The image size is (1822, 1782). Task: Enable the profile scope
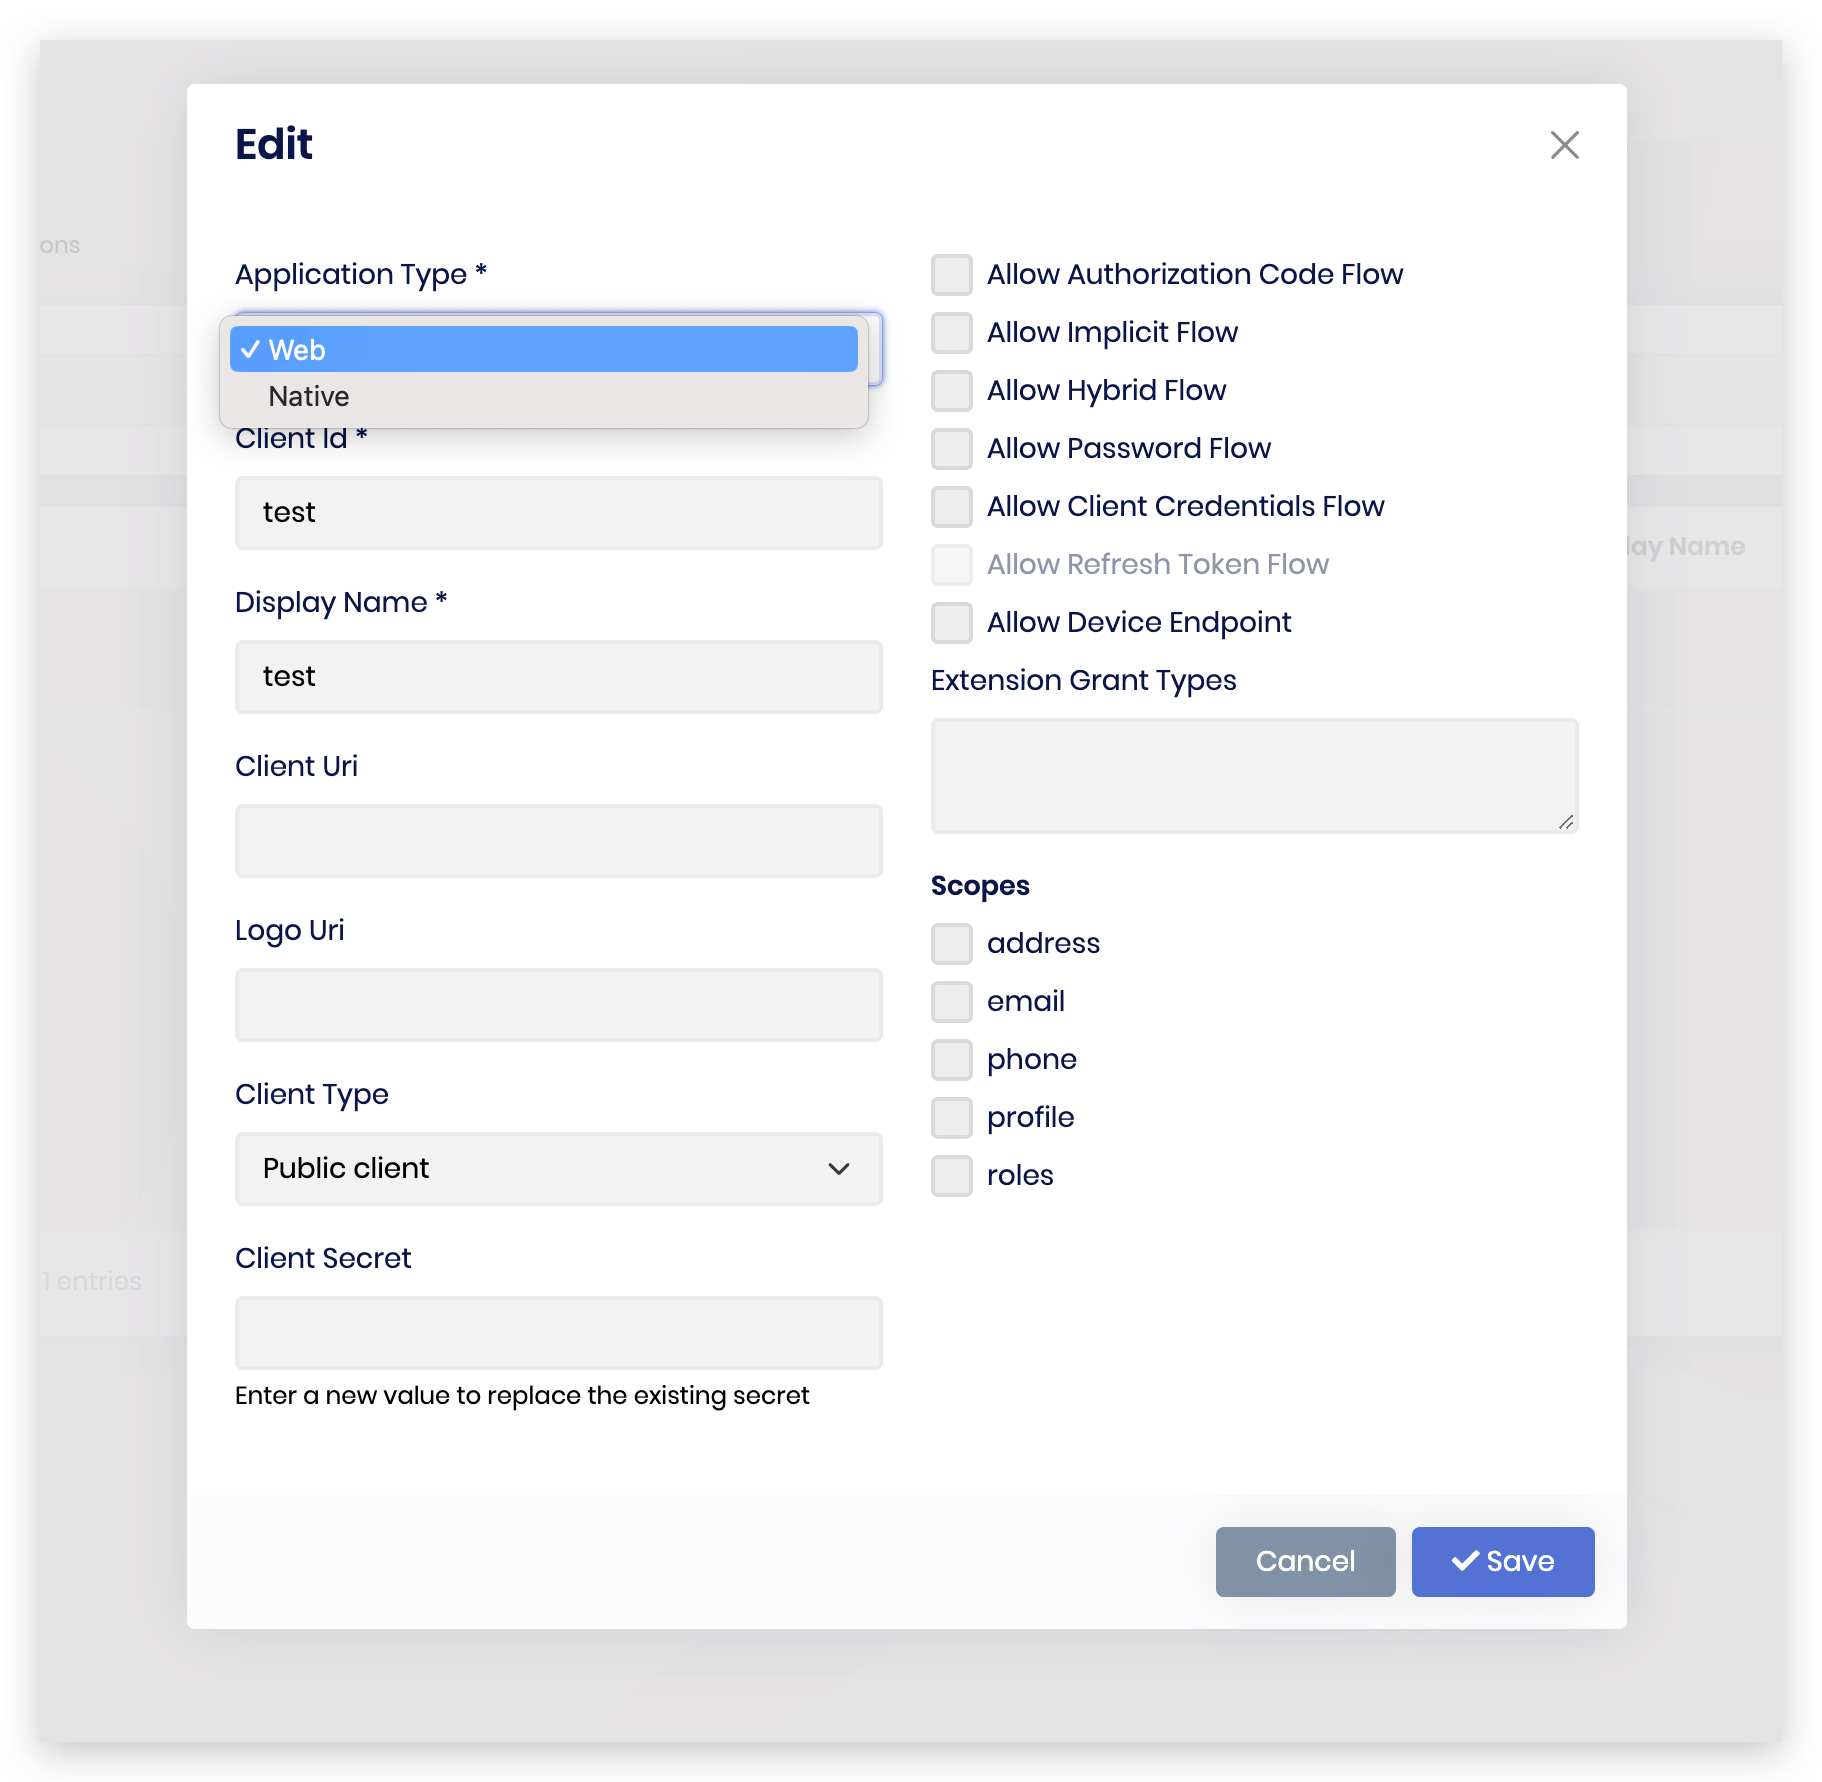coord(951,1117)
